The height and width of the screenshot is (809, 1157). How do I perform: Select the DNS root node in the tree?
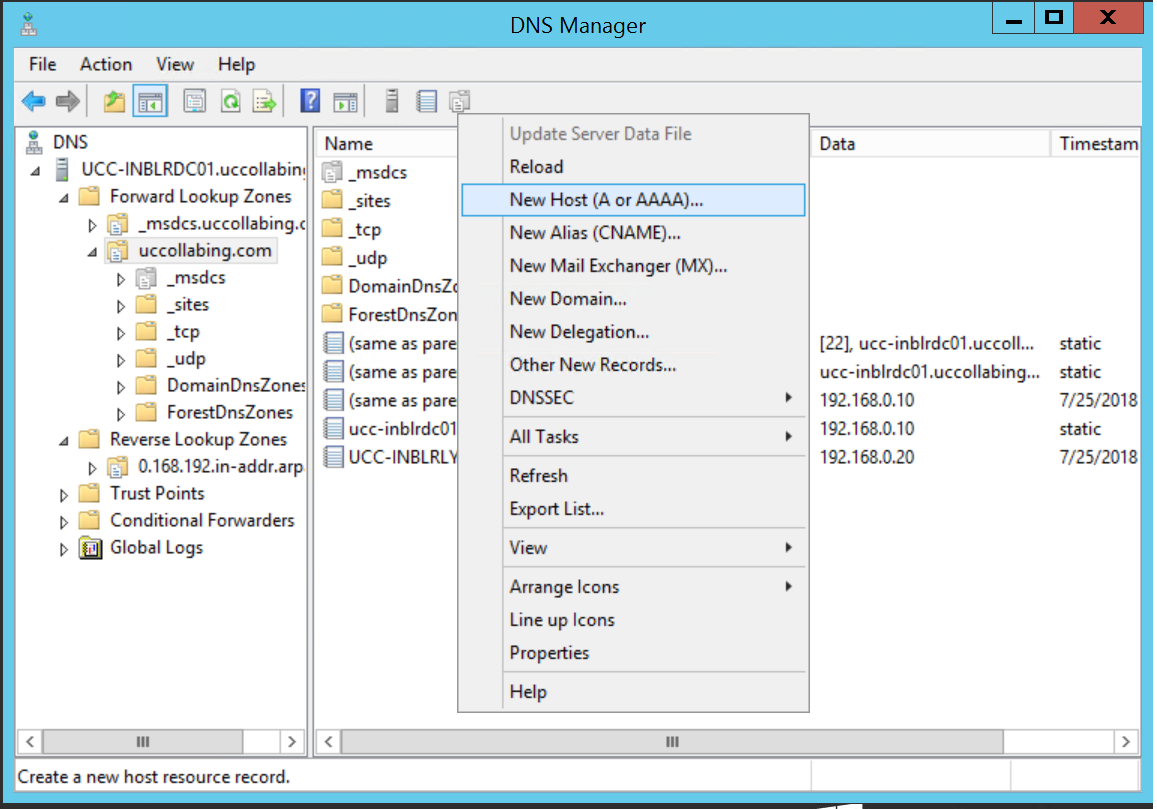[x=70, y=142]
